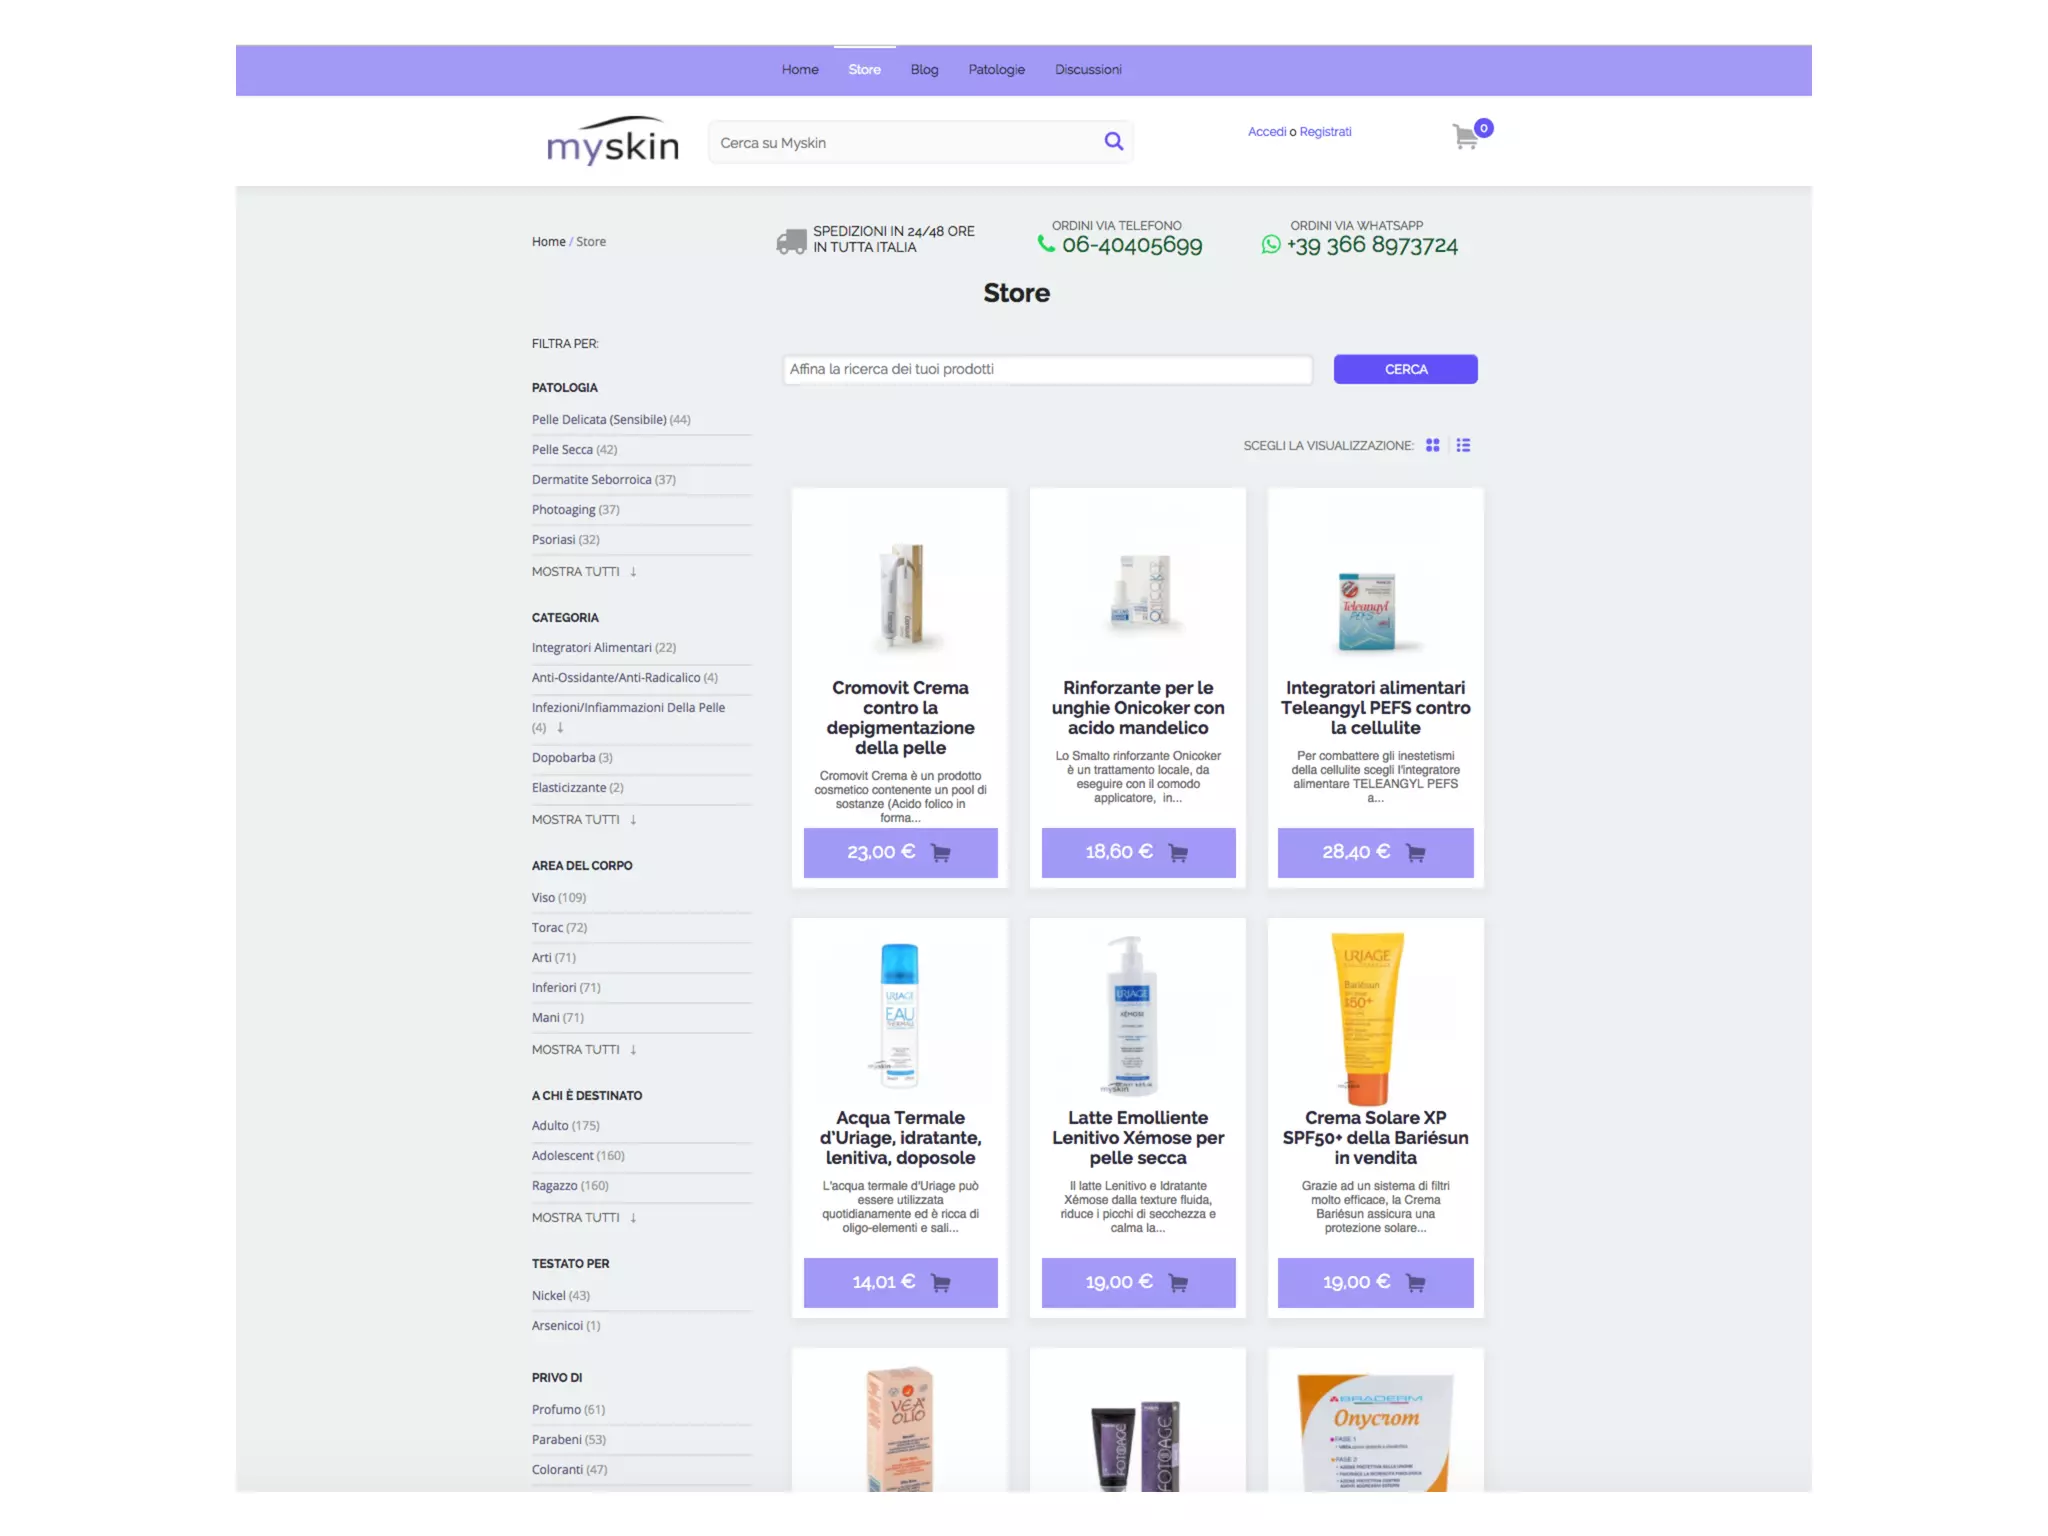Switch to list view display

click(1463, 445)
